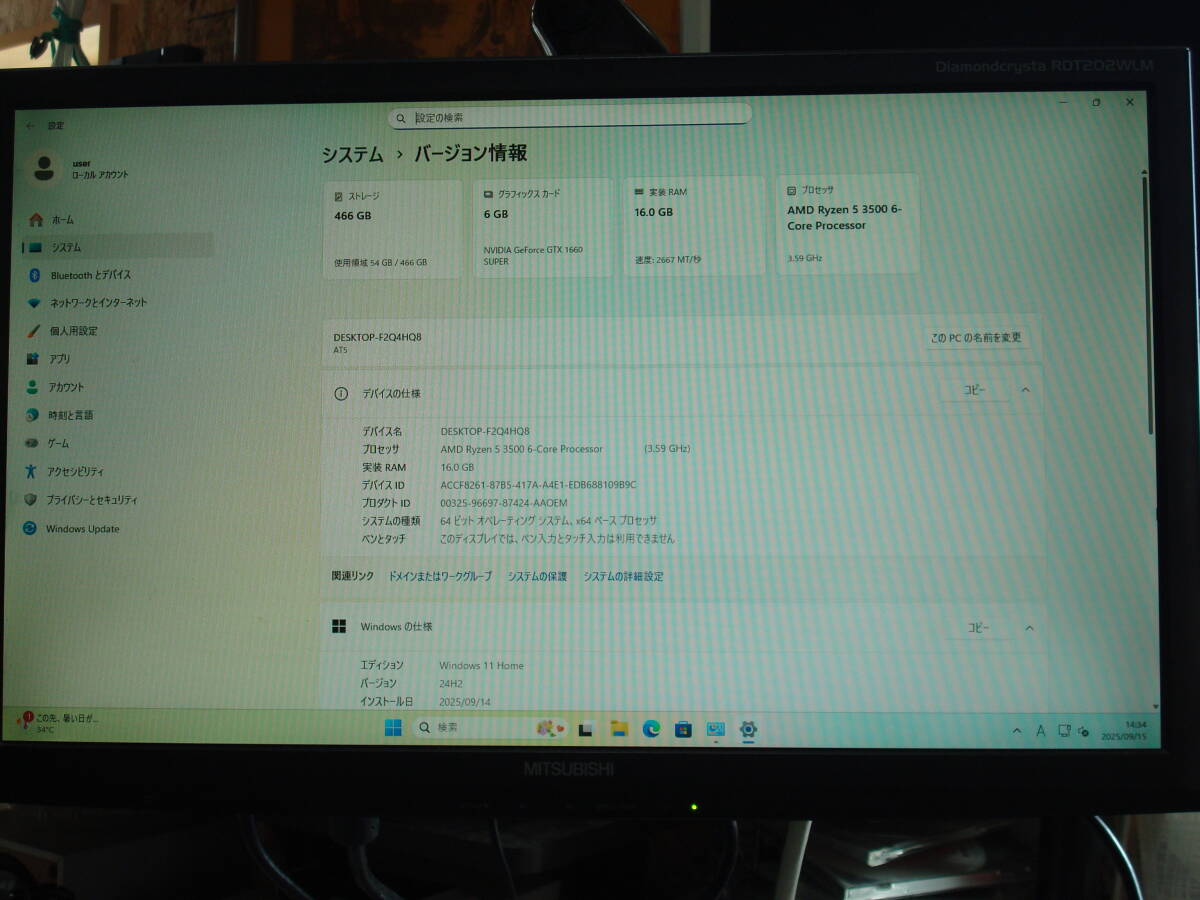1200x900 pixels.
Task: Select the グラフィックス カード 6 GB card
Action: (x=543, y=227)
